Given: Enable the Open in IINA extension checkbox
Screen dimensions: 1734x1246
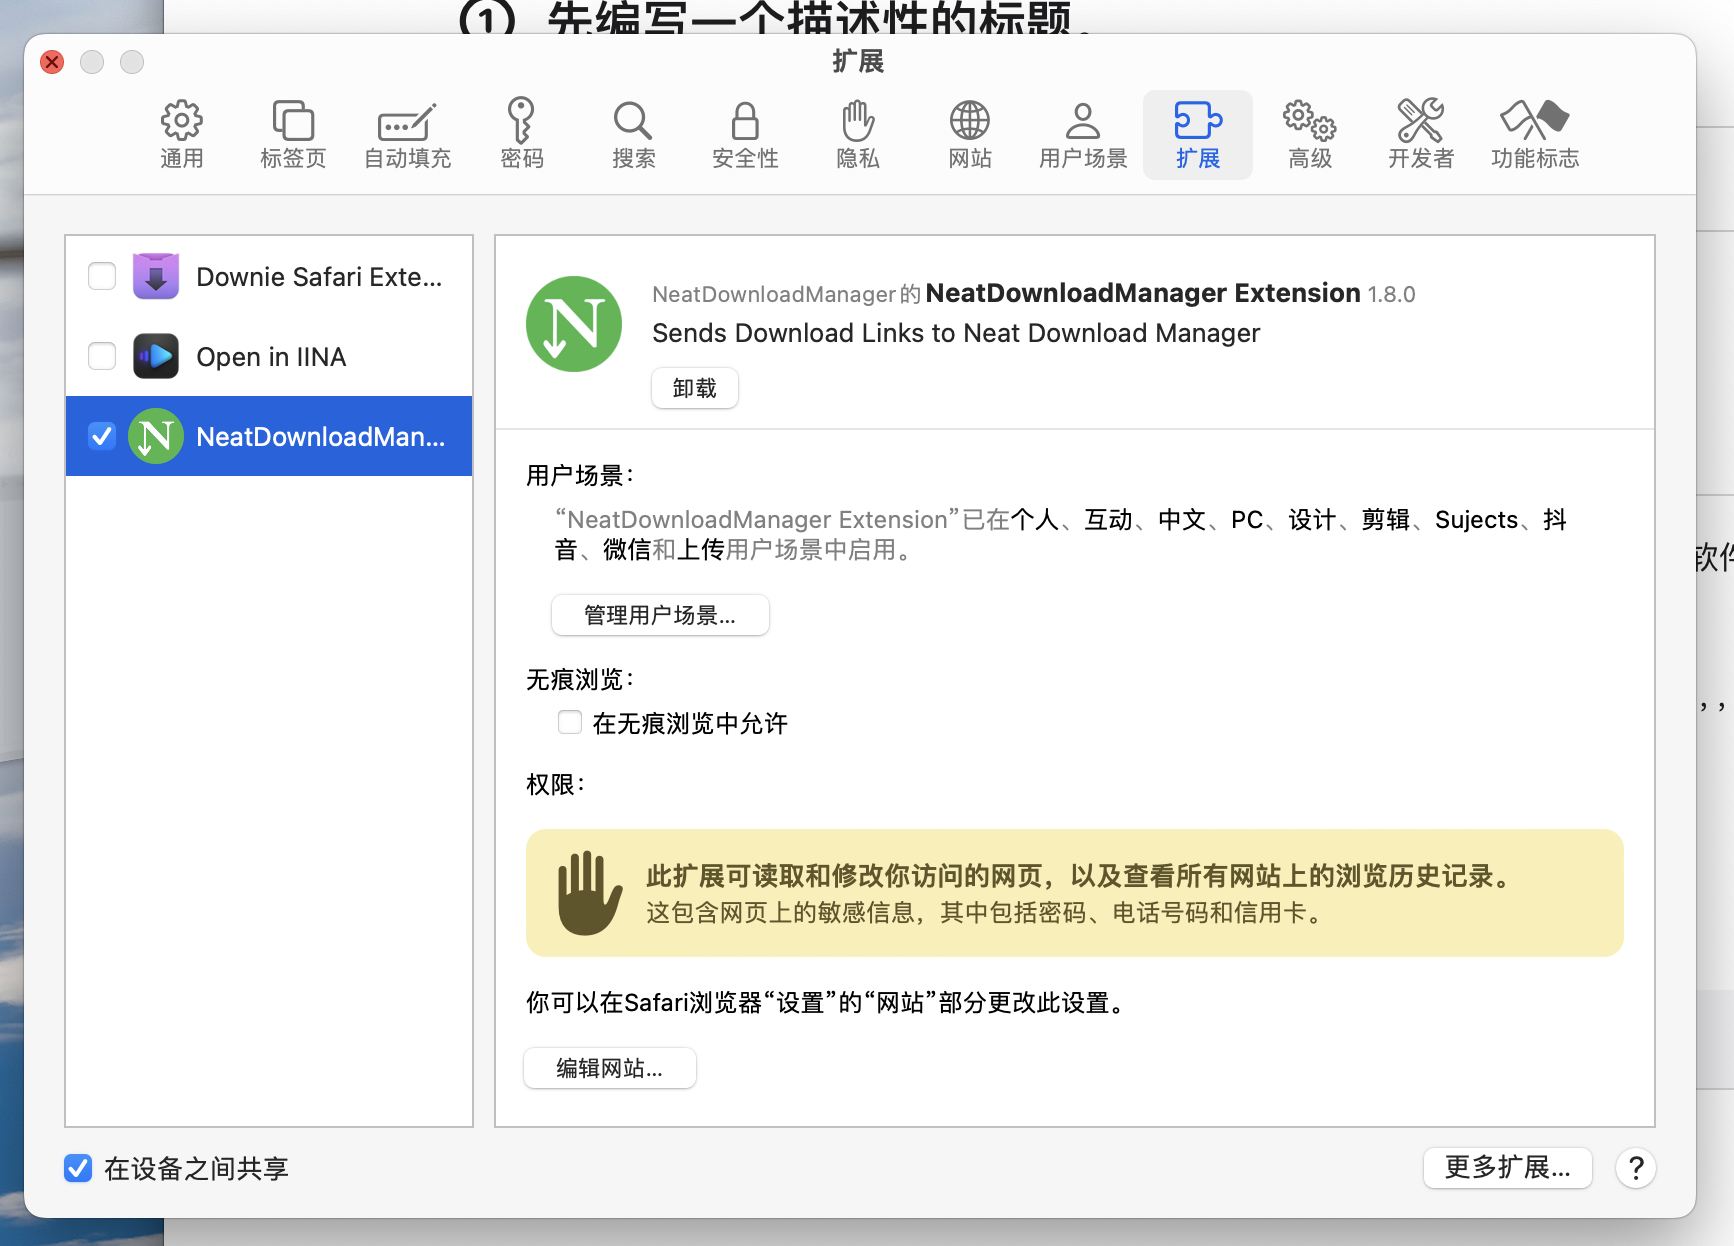Looking at the screenshot, I should (102, 356).
